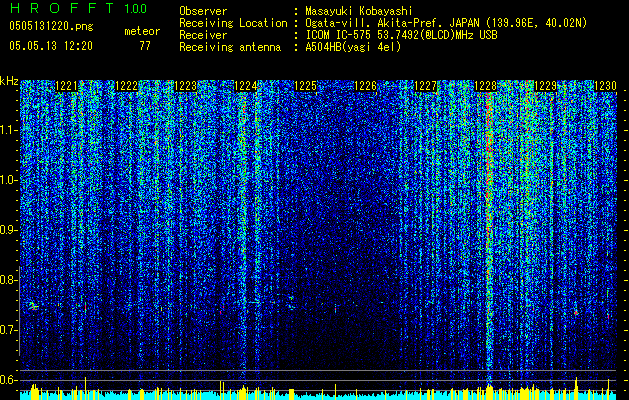Select the filename 0505131220.png

51,26
